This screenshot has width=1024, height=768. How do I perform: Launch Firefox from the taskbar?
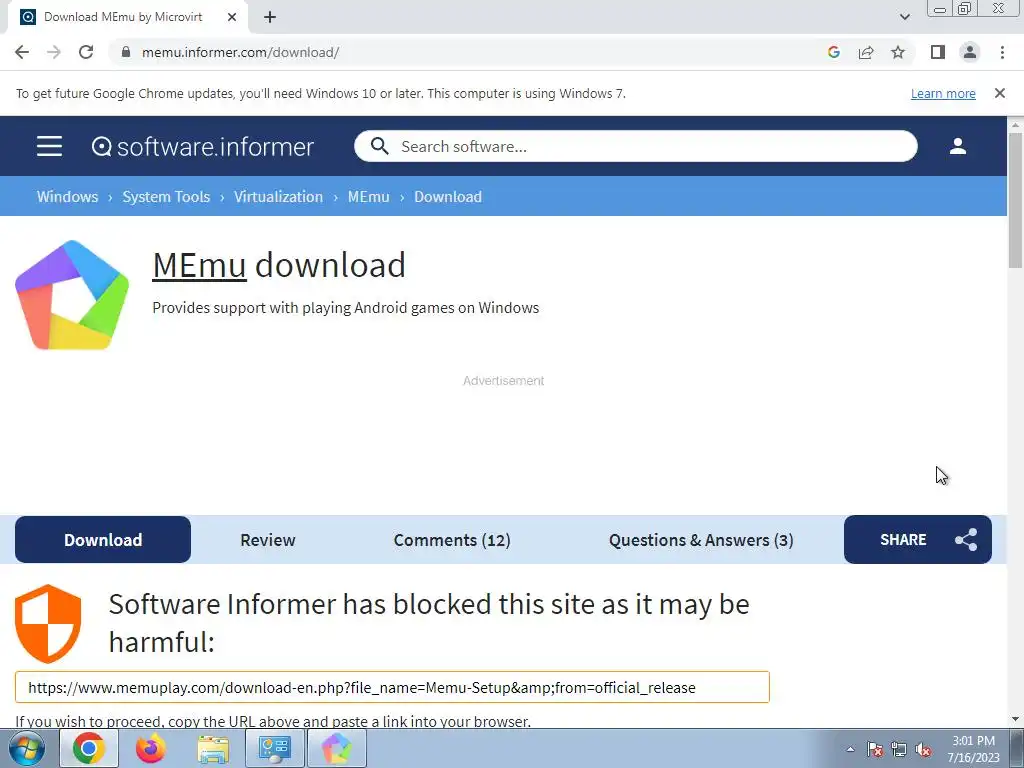(x=151, y=748)
